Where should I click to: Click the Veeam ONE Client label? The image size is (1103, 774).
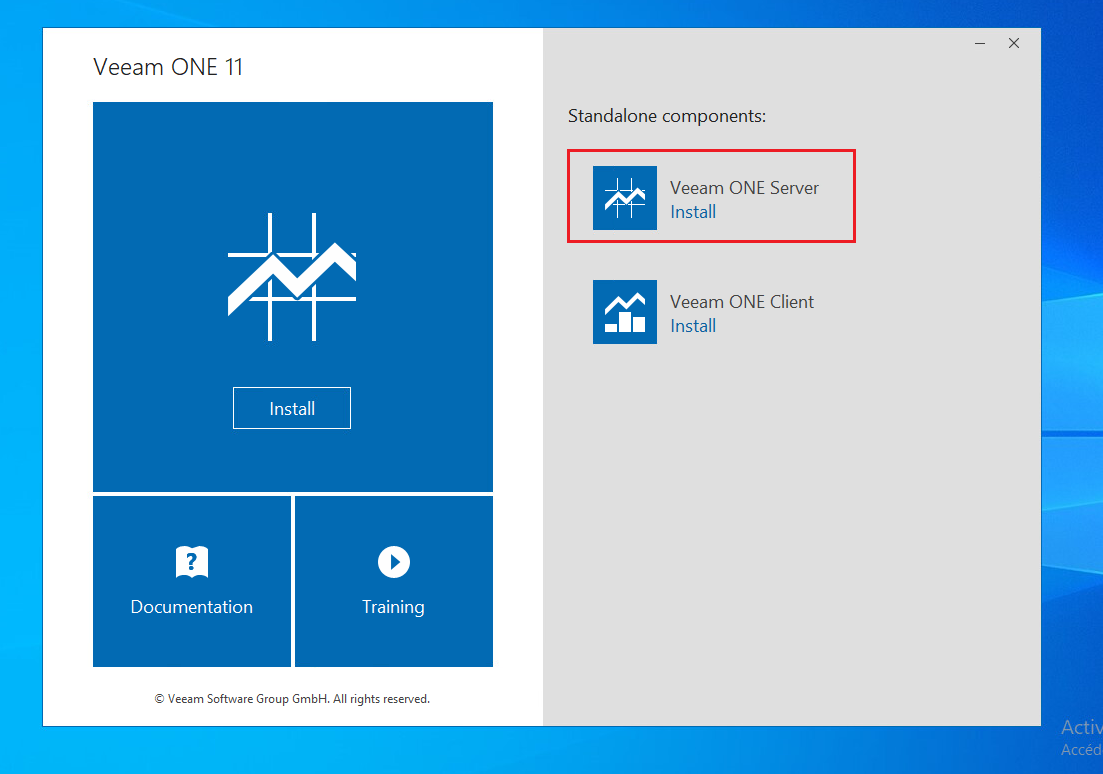tap(741, 302)
